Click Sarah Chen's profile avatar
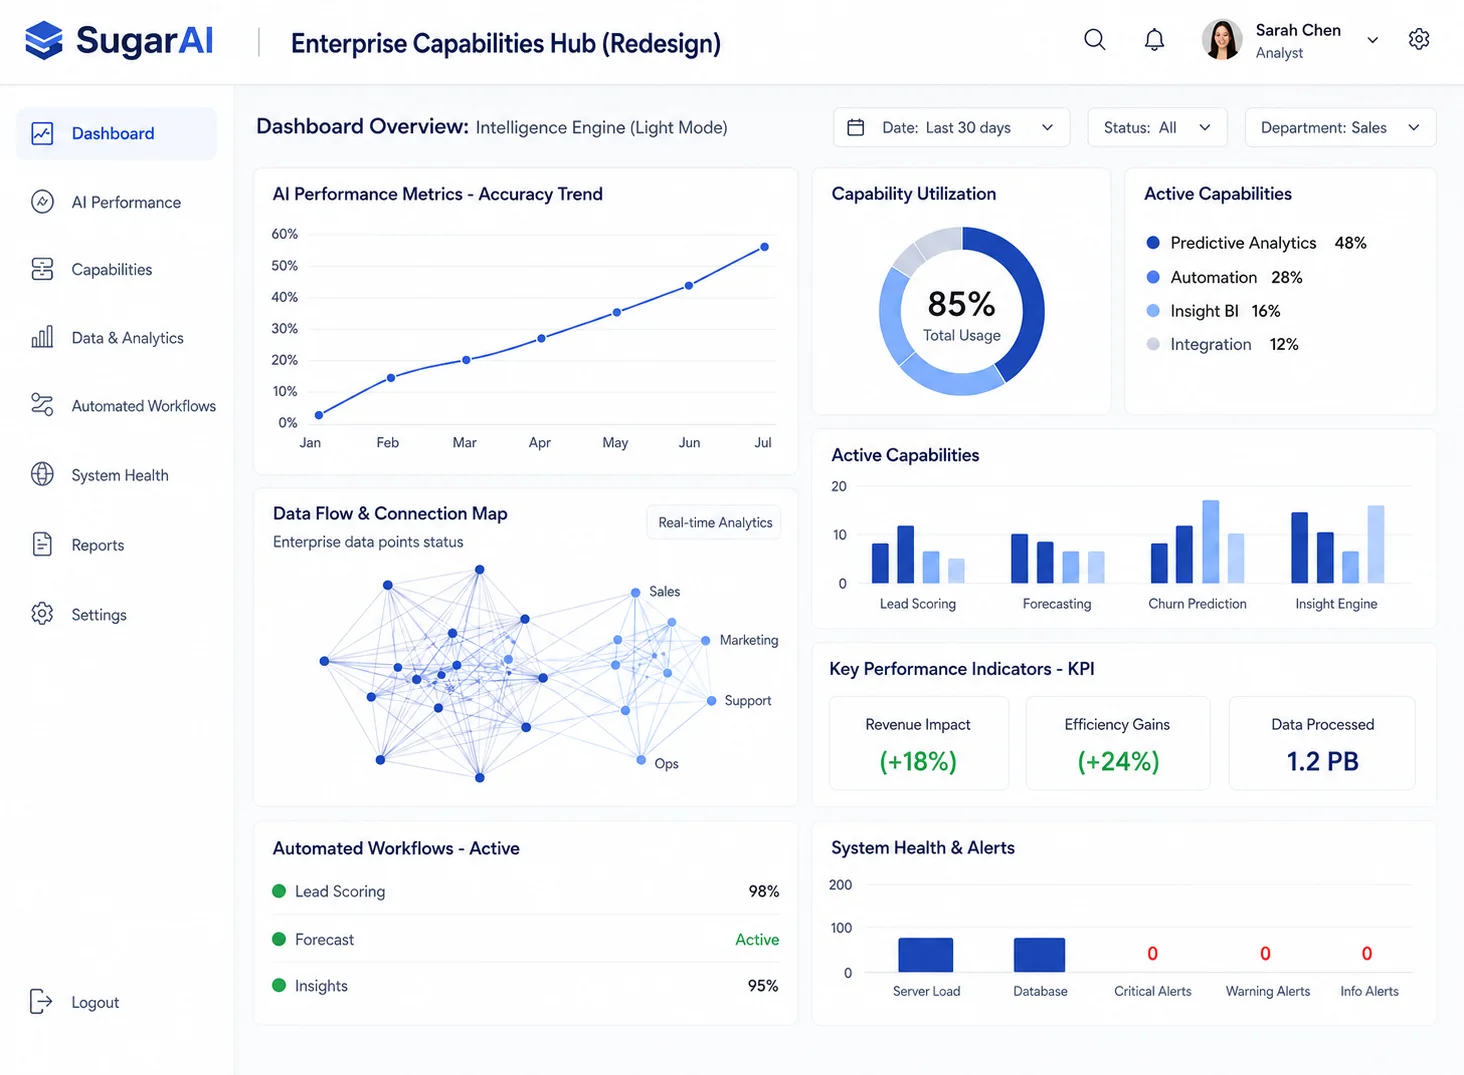 [x=1222, y=40]
